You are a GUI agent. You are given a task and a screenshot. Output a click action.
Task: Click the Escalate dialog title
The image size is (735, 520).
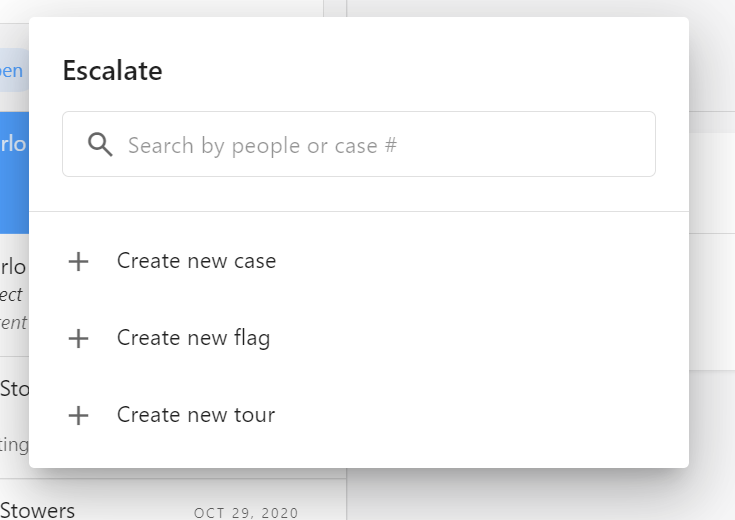(112, 71)
